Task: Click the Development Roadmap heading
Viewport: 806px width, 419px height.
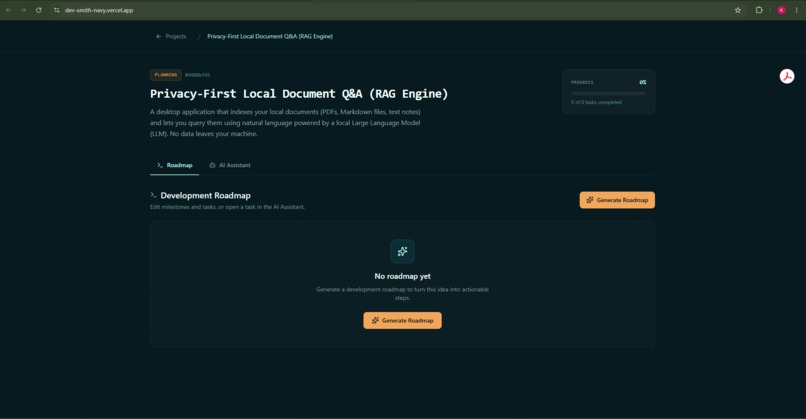Action: pyautogui.click(x=206, y=195)
